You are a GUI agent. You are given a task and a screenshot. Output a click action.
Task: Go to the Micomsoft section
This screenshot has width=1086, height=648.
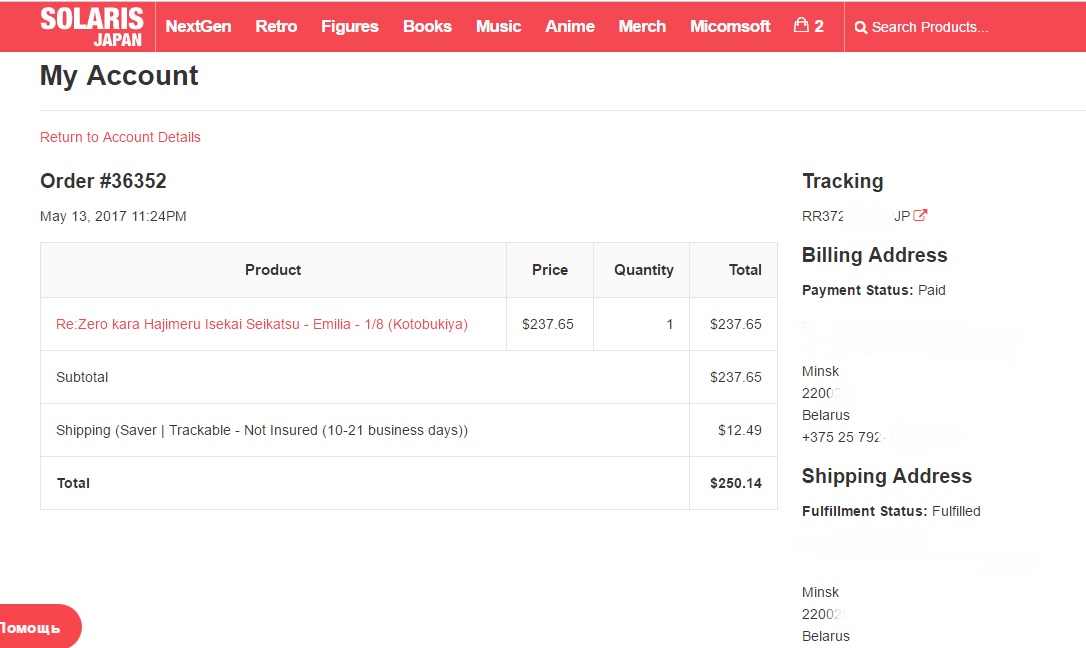[730, 27]
